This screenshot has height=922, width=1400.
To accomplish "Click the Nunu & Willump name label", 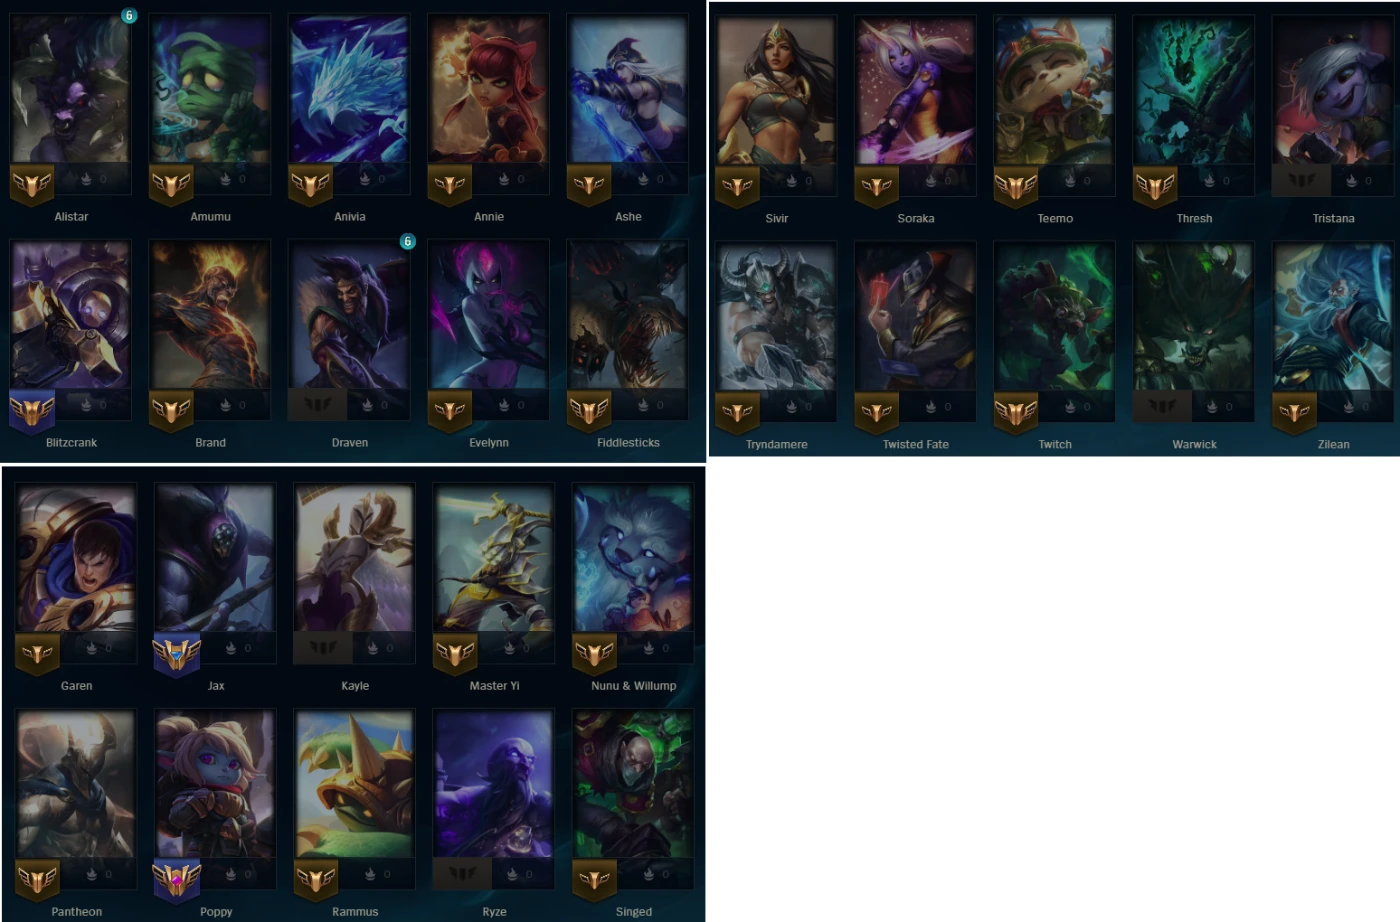I will point(633,686).
